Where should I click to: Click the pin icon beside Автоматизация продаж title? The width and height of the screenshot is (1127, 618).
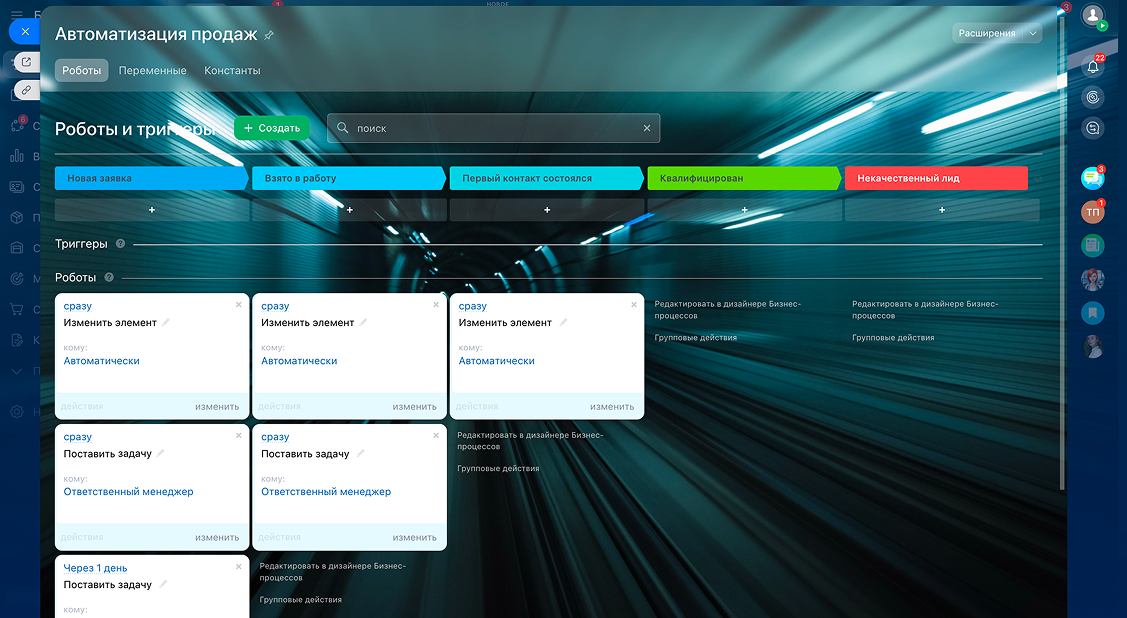click(269, 35)
